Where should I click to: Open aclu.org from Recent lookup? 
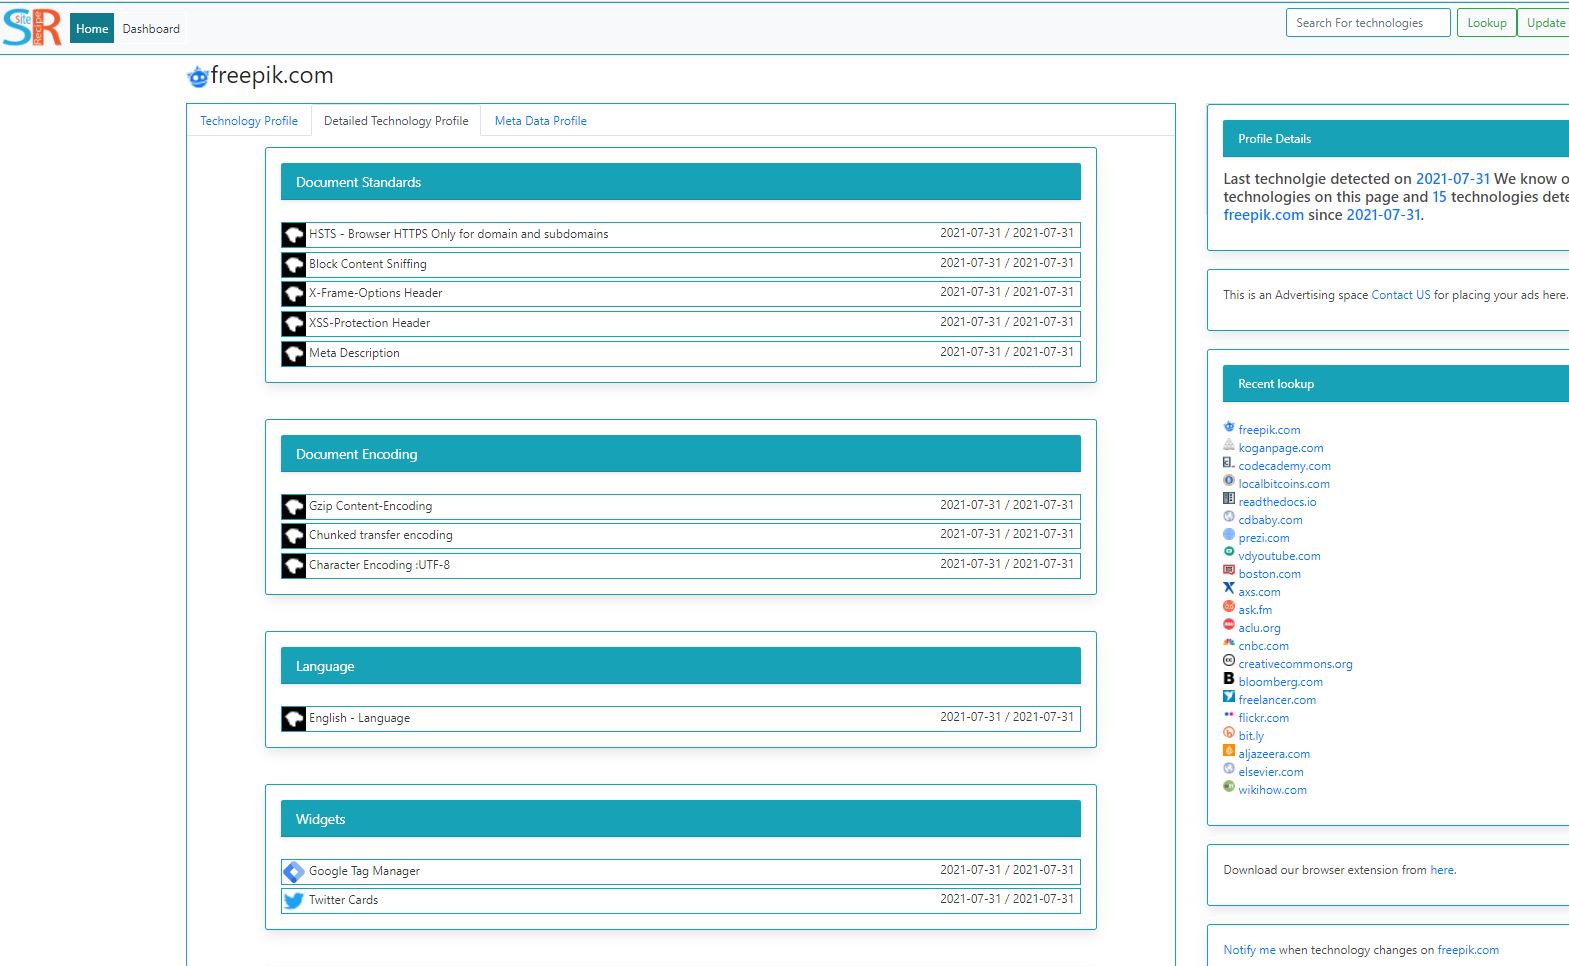pos(1259,628)
